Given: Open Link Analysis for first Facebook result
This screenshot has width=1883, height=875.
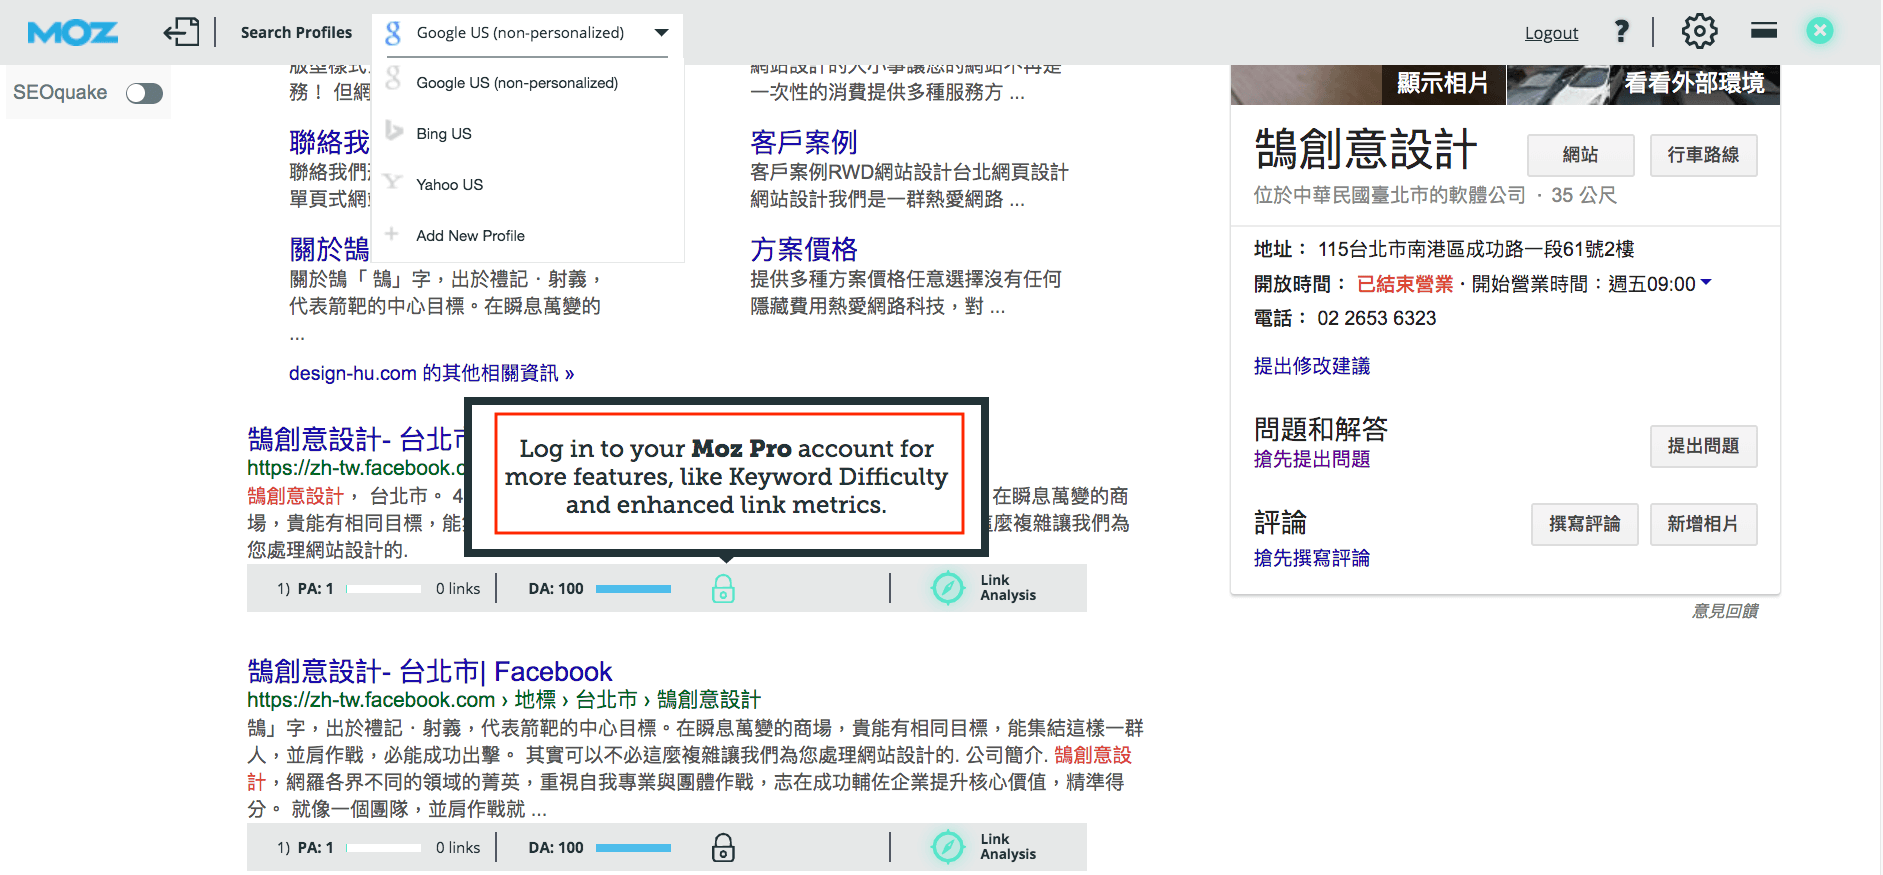Looking at the screenshot, I should (983, 588).
